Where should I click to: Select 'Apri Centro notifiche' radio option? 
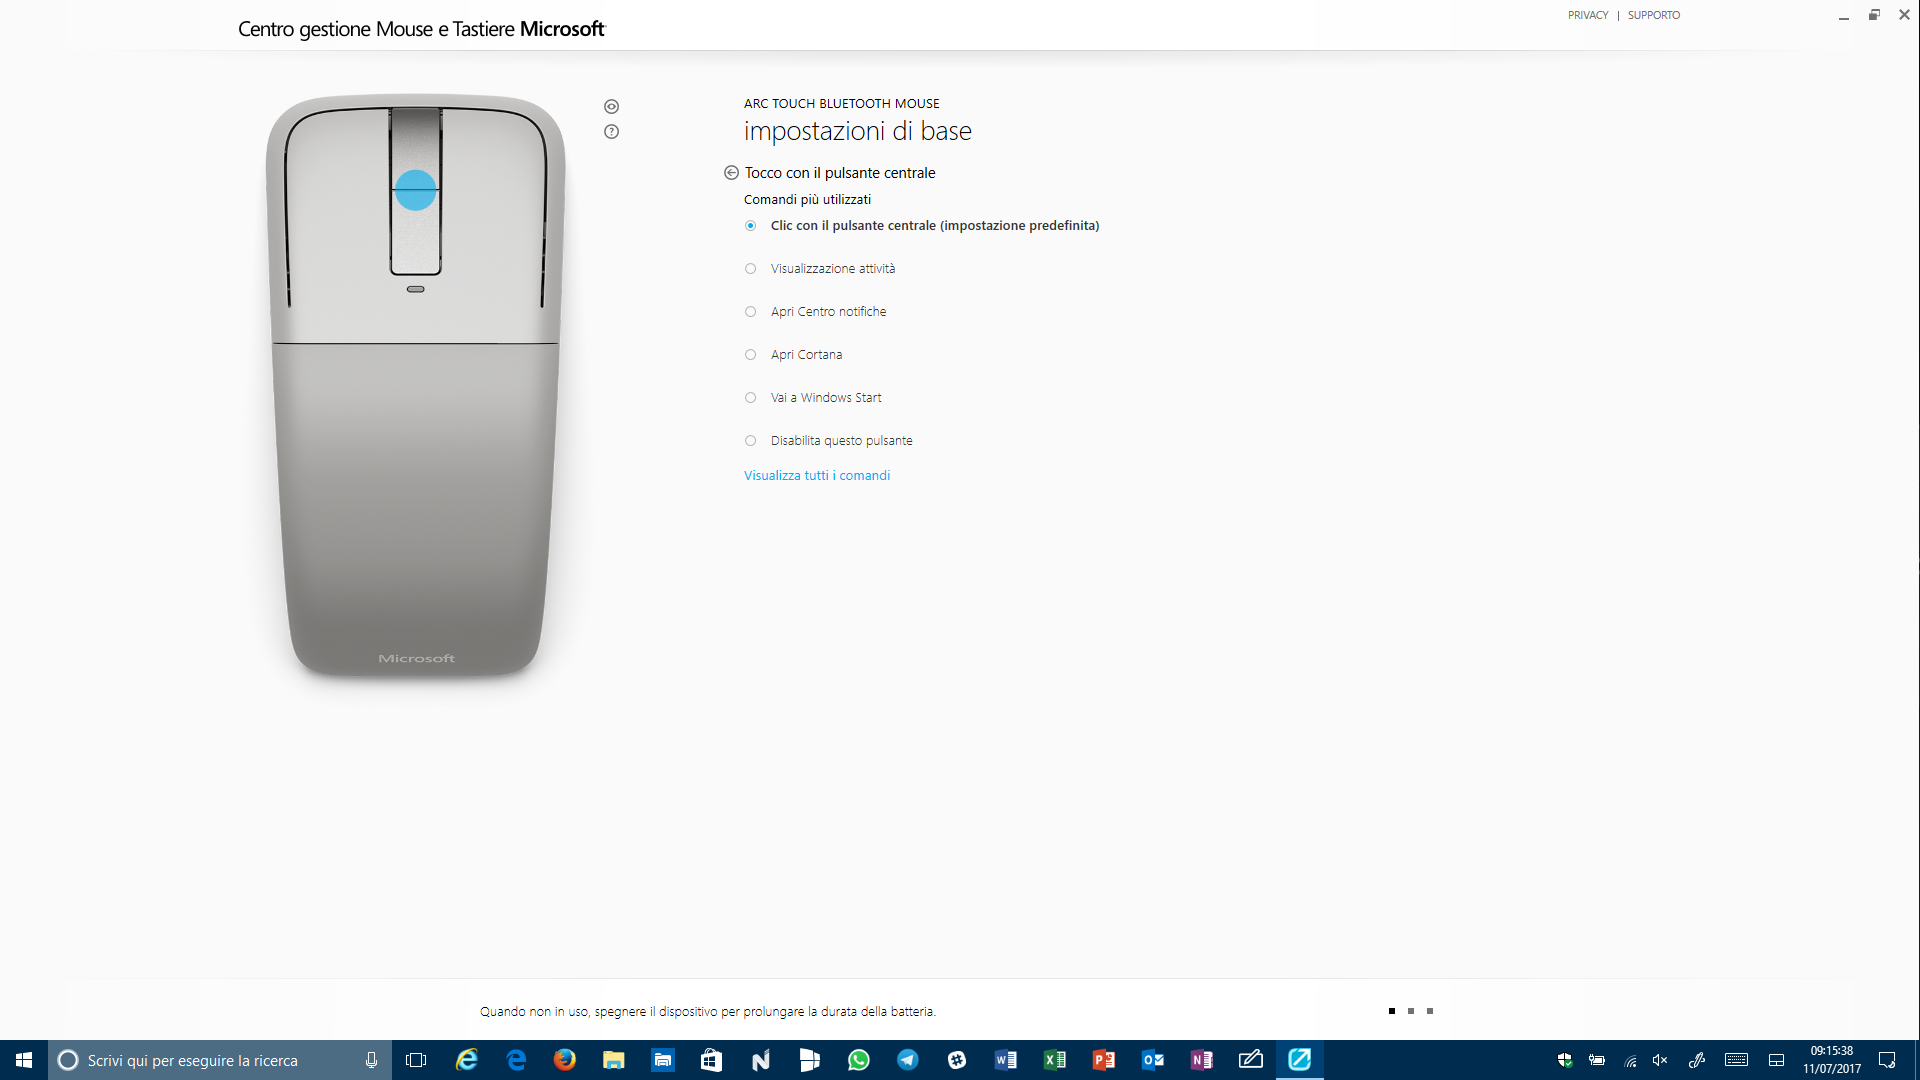pyautogui.click(x=750, y=312)
